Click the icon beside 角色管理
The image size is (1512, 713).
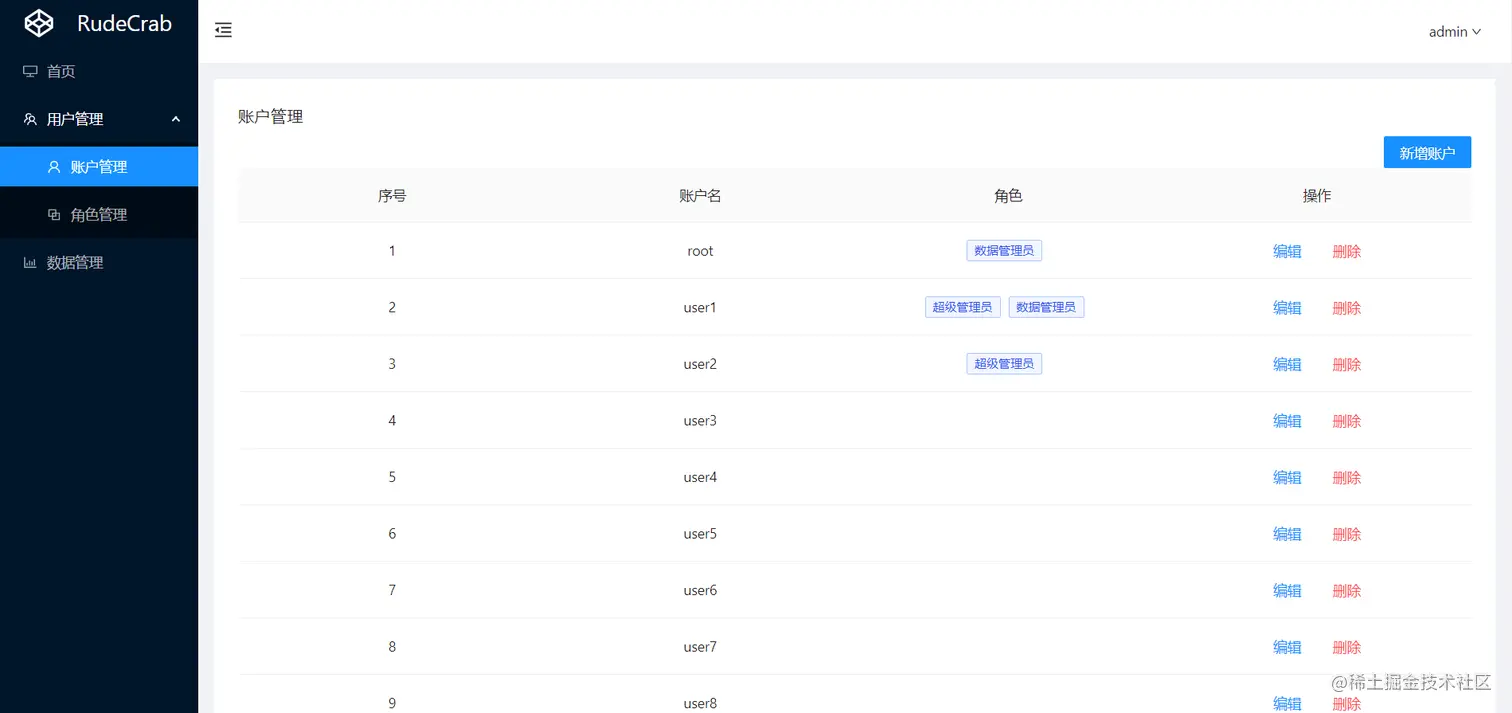(x=54, y=215)
